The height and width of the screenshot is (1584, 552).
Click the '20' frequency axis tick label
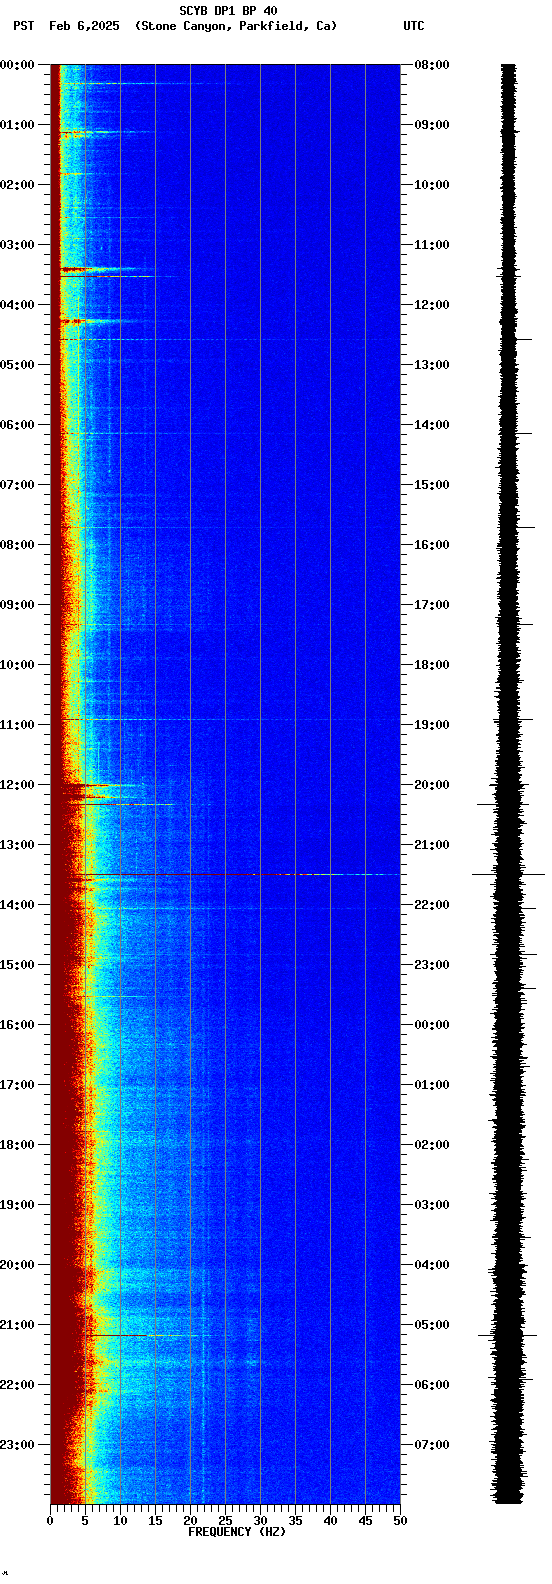coord(190,1521)
